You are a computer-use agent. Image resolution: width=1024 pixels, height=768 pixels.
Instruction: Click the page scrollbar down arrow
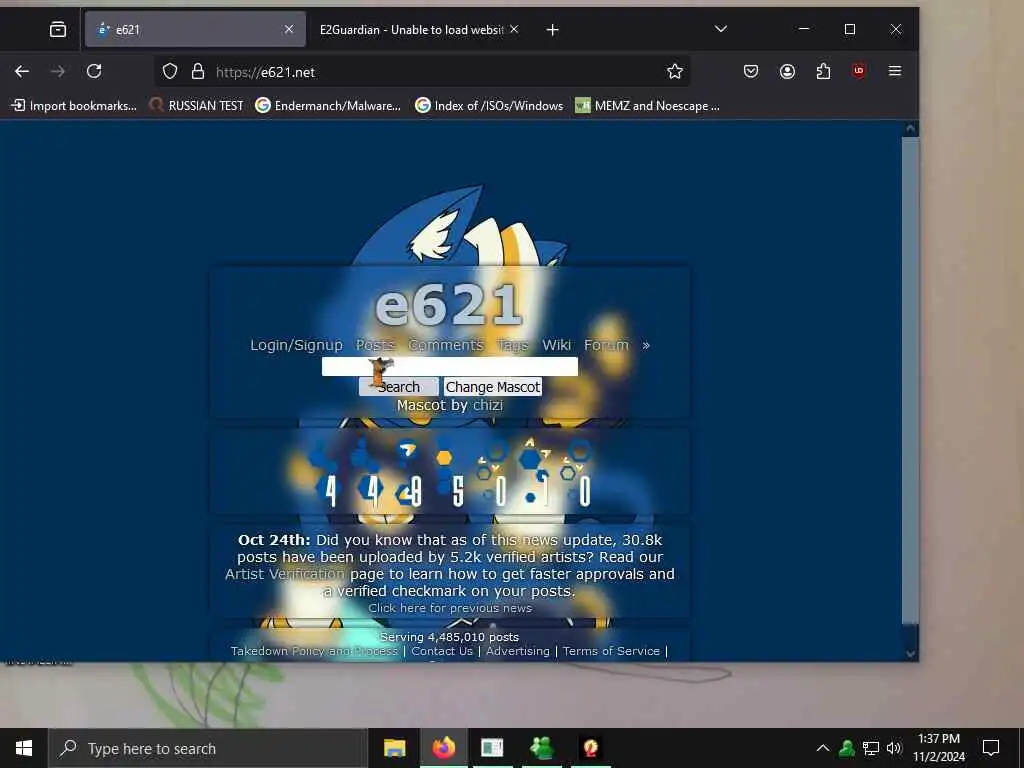pos(910,653)
